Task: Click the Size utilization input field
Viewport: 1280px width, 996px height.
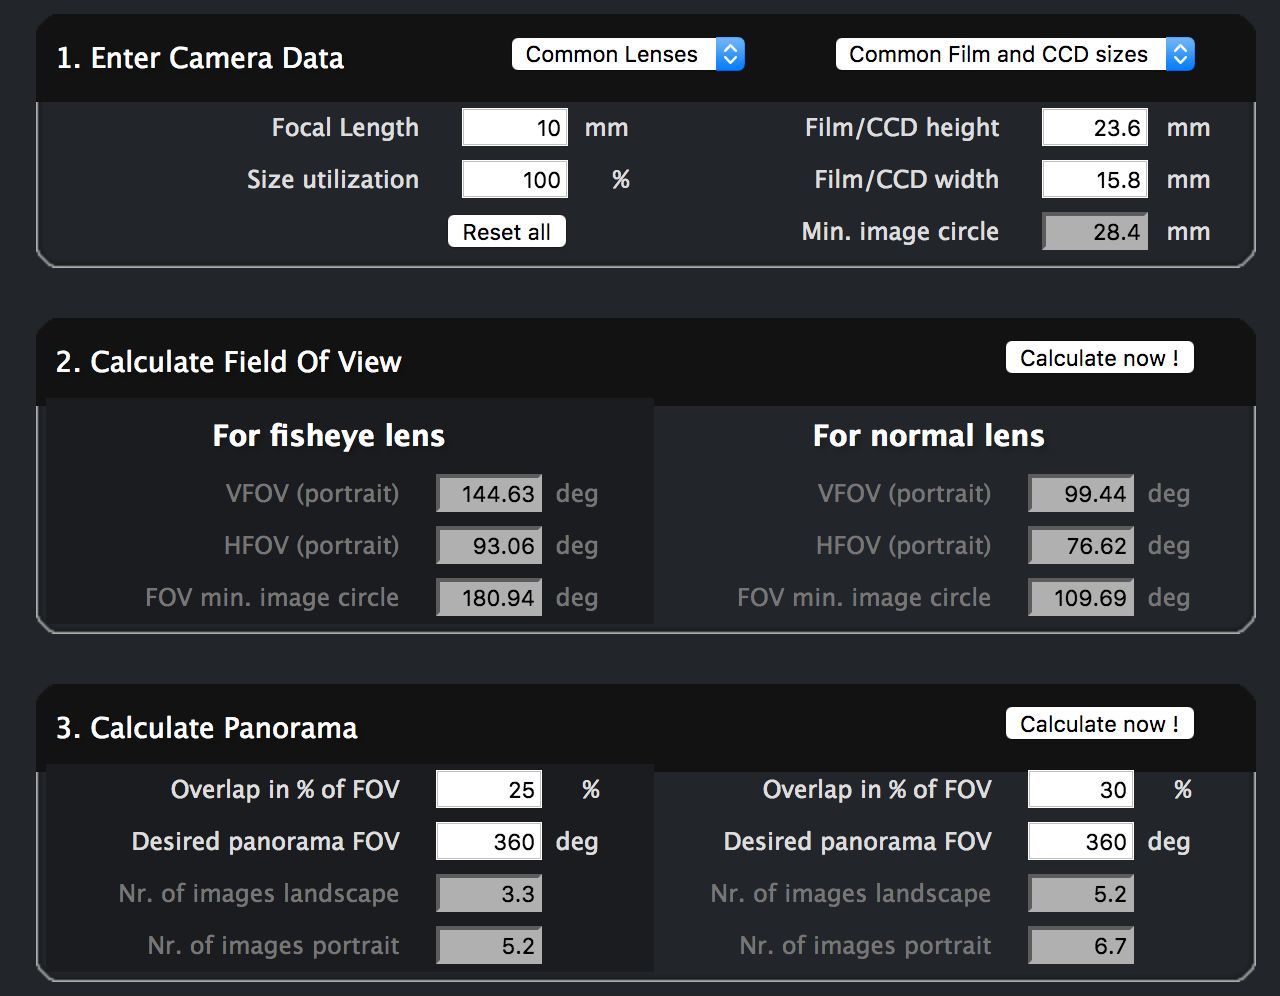Action: 515,180
